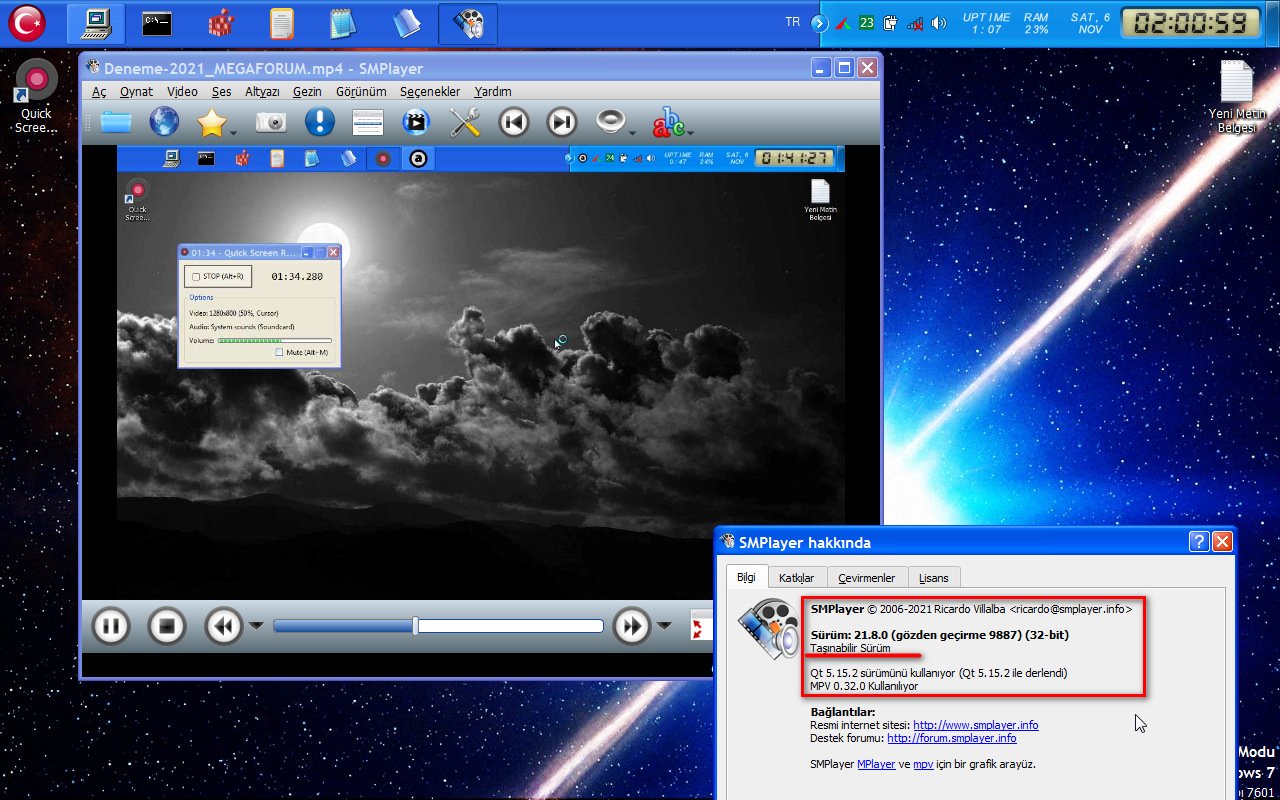The image size is (1280, 800).
Task: Switch to the Katkılar tab
Action: click(x=796, y=578)
